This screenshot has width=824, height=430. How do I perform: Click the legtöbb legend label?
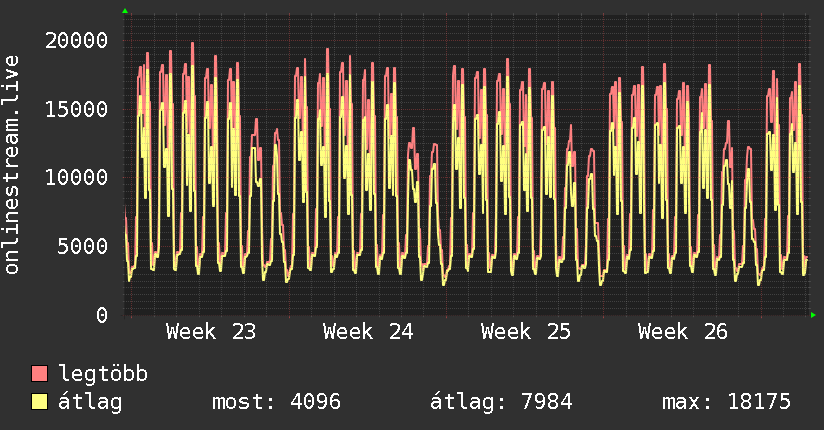click(103, 374)
